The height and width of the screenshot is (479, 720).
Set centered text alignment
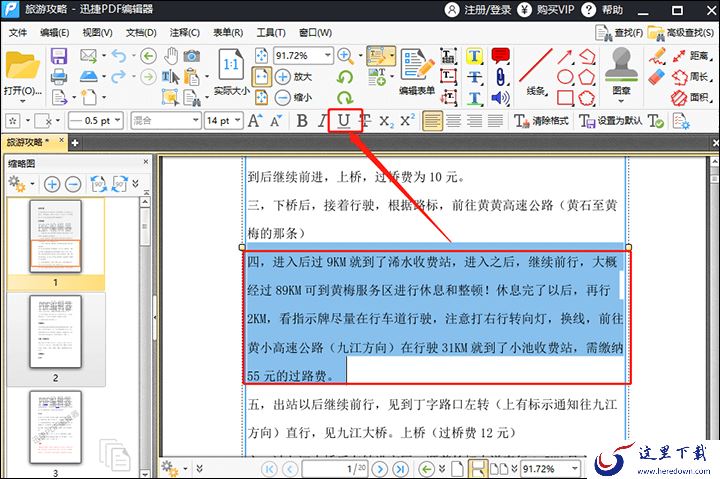coord(453,121)
